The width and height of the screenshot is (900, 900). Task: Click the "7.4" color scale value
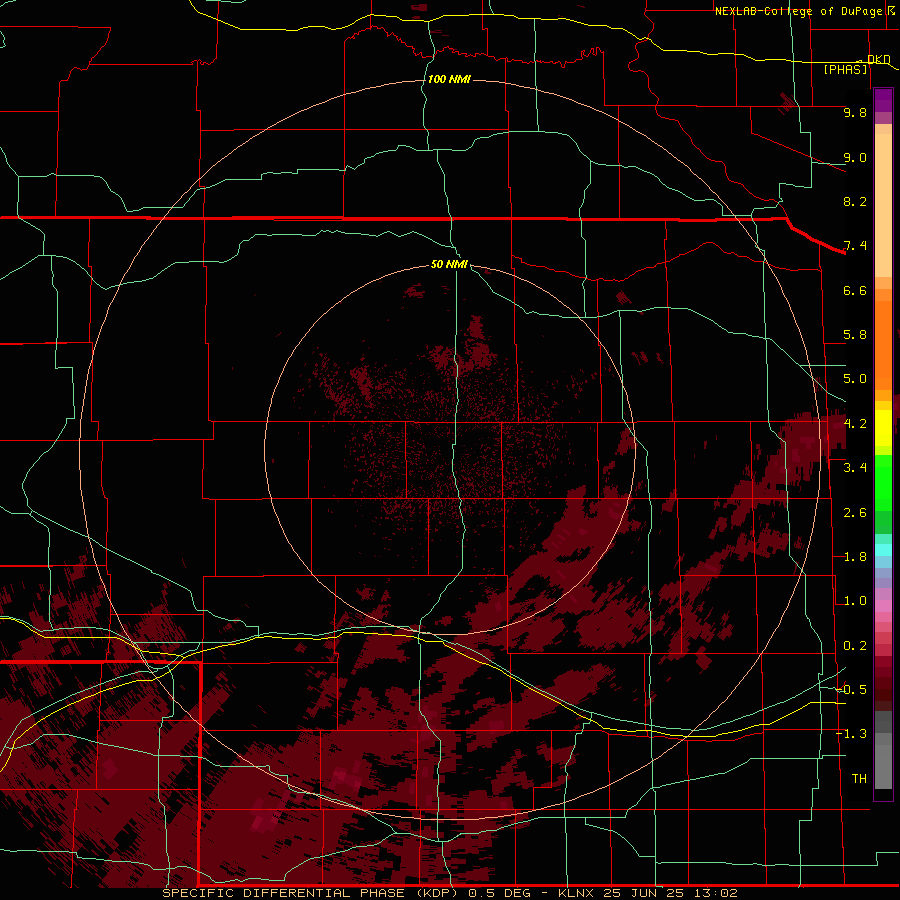click(x=855, y=246)
